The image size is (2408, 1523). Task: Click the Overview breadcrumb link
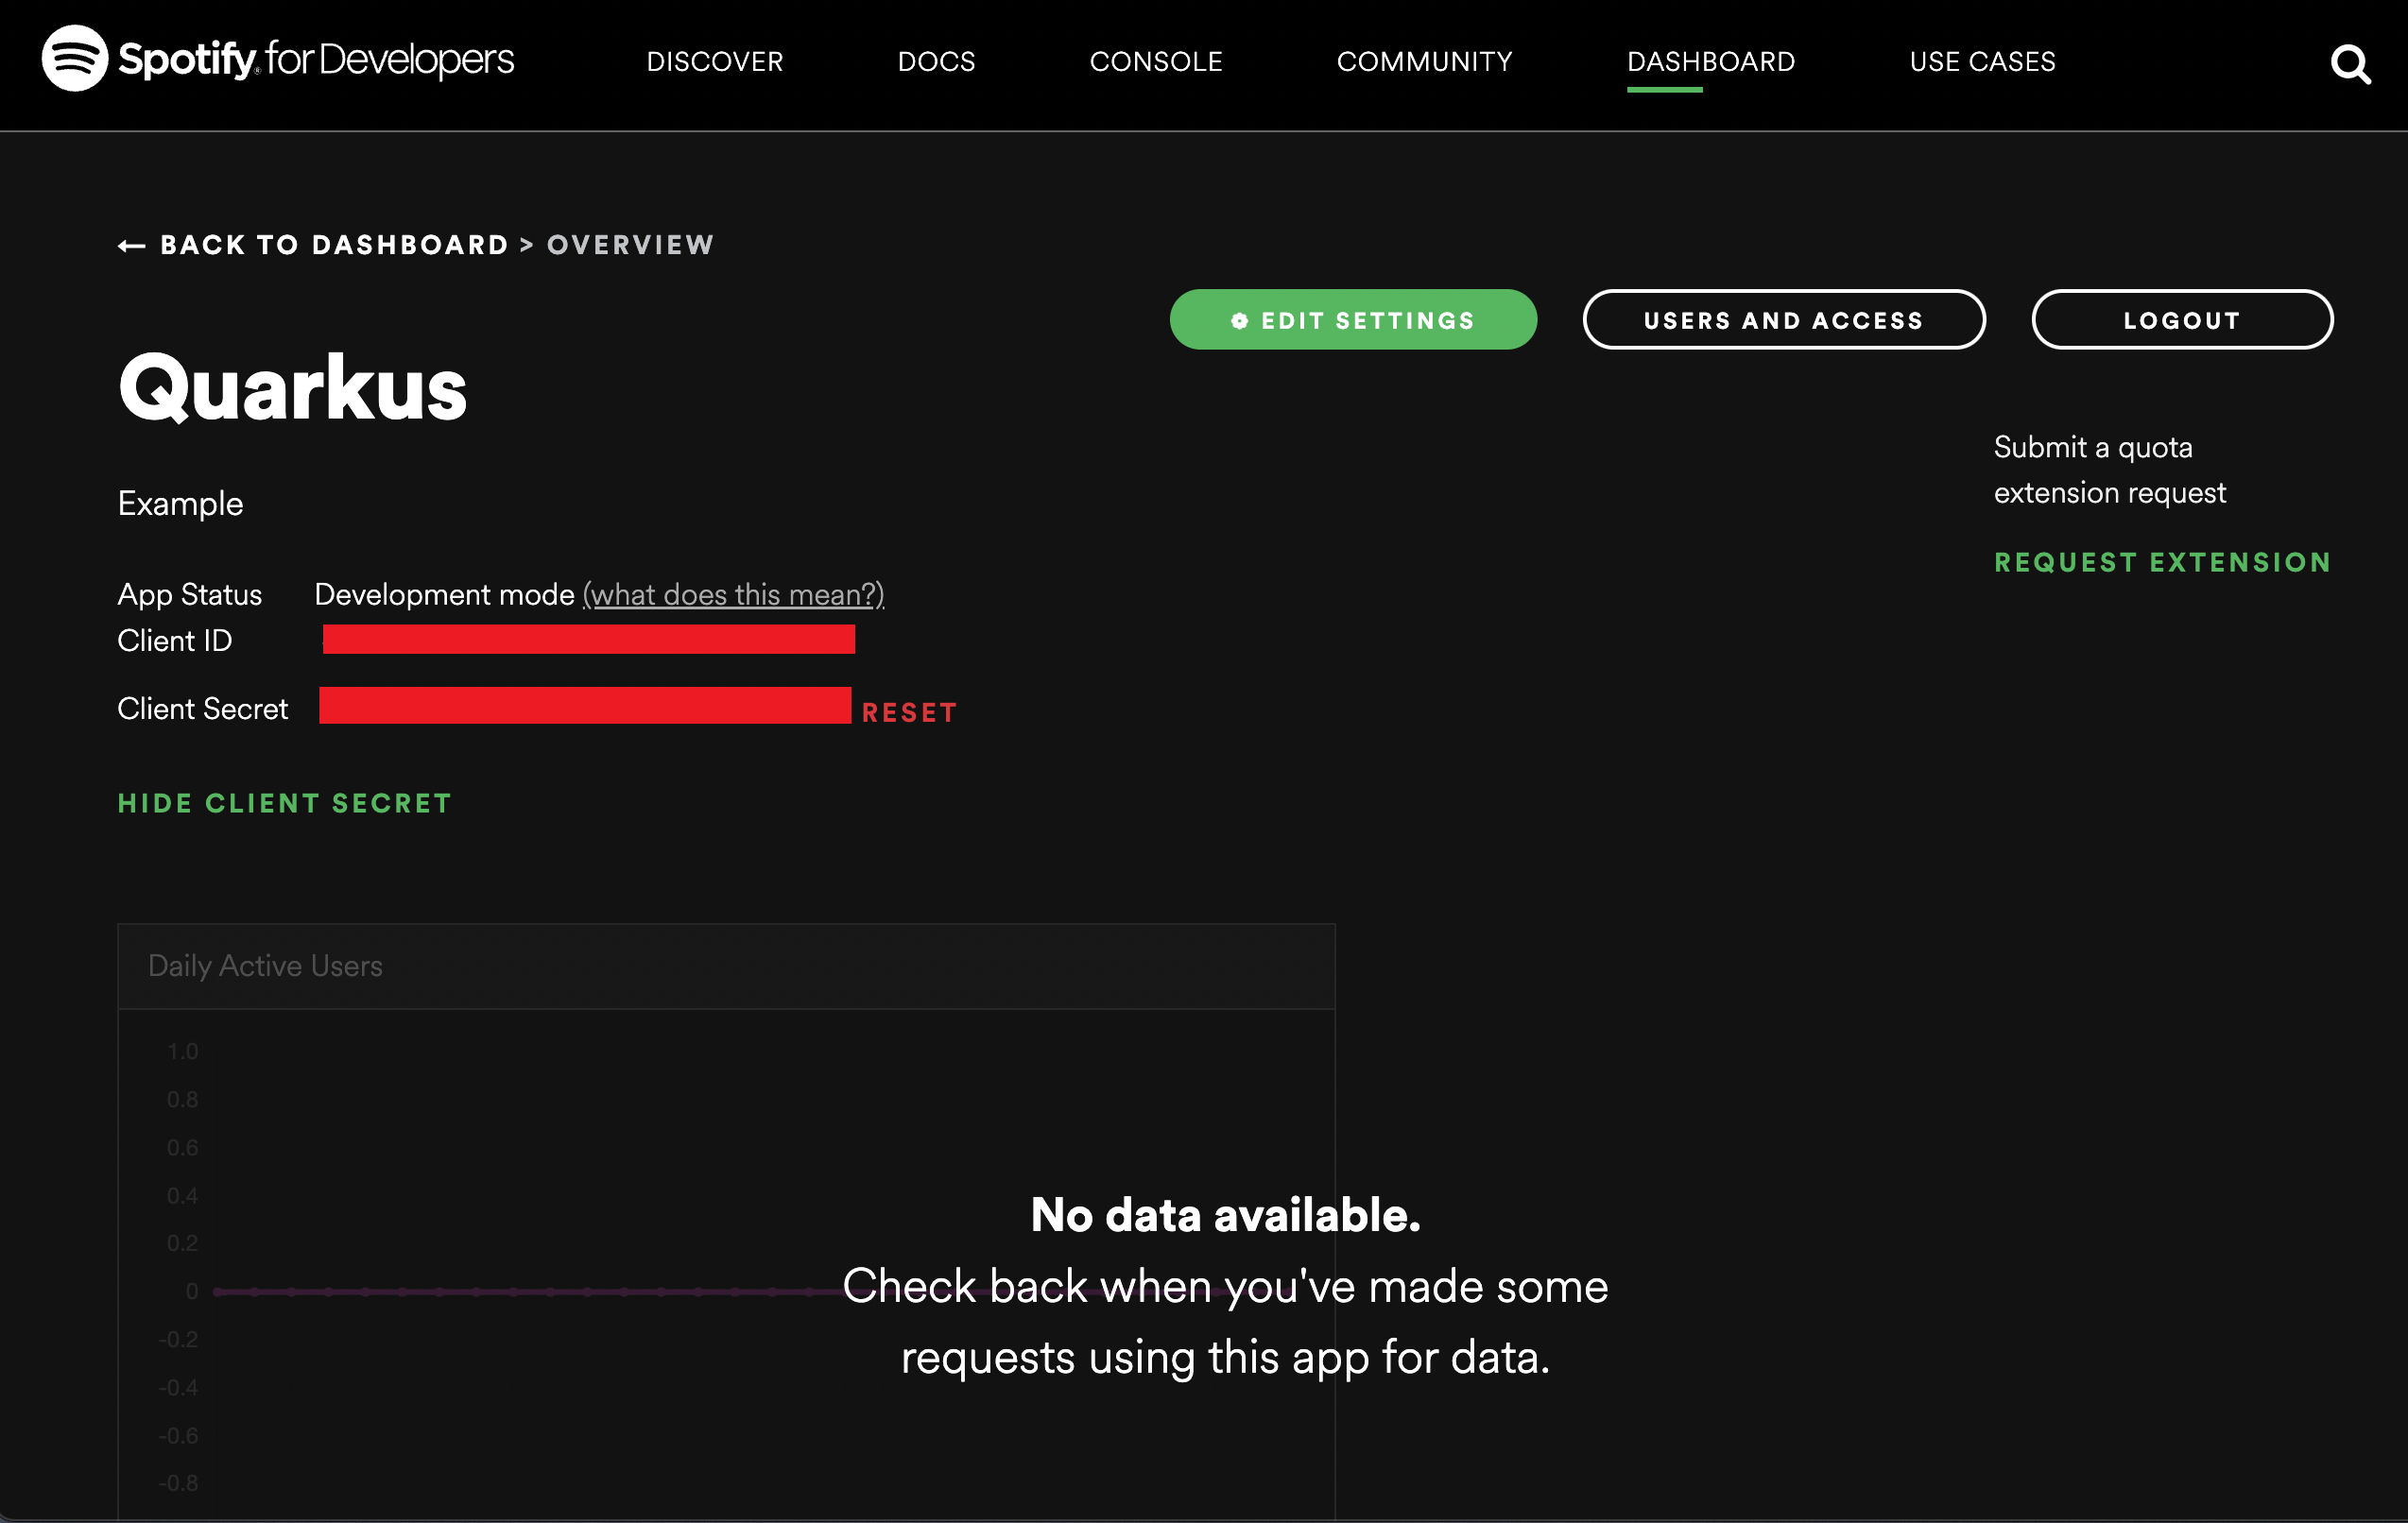point(628,244)
